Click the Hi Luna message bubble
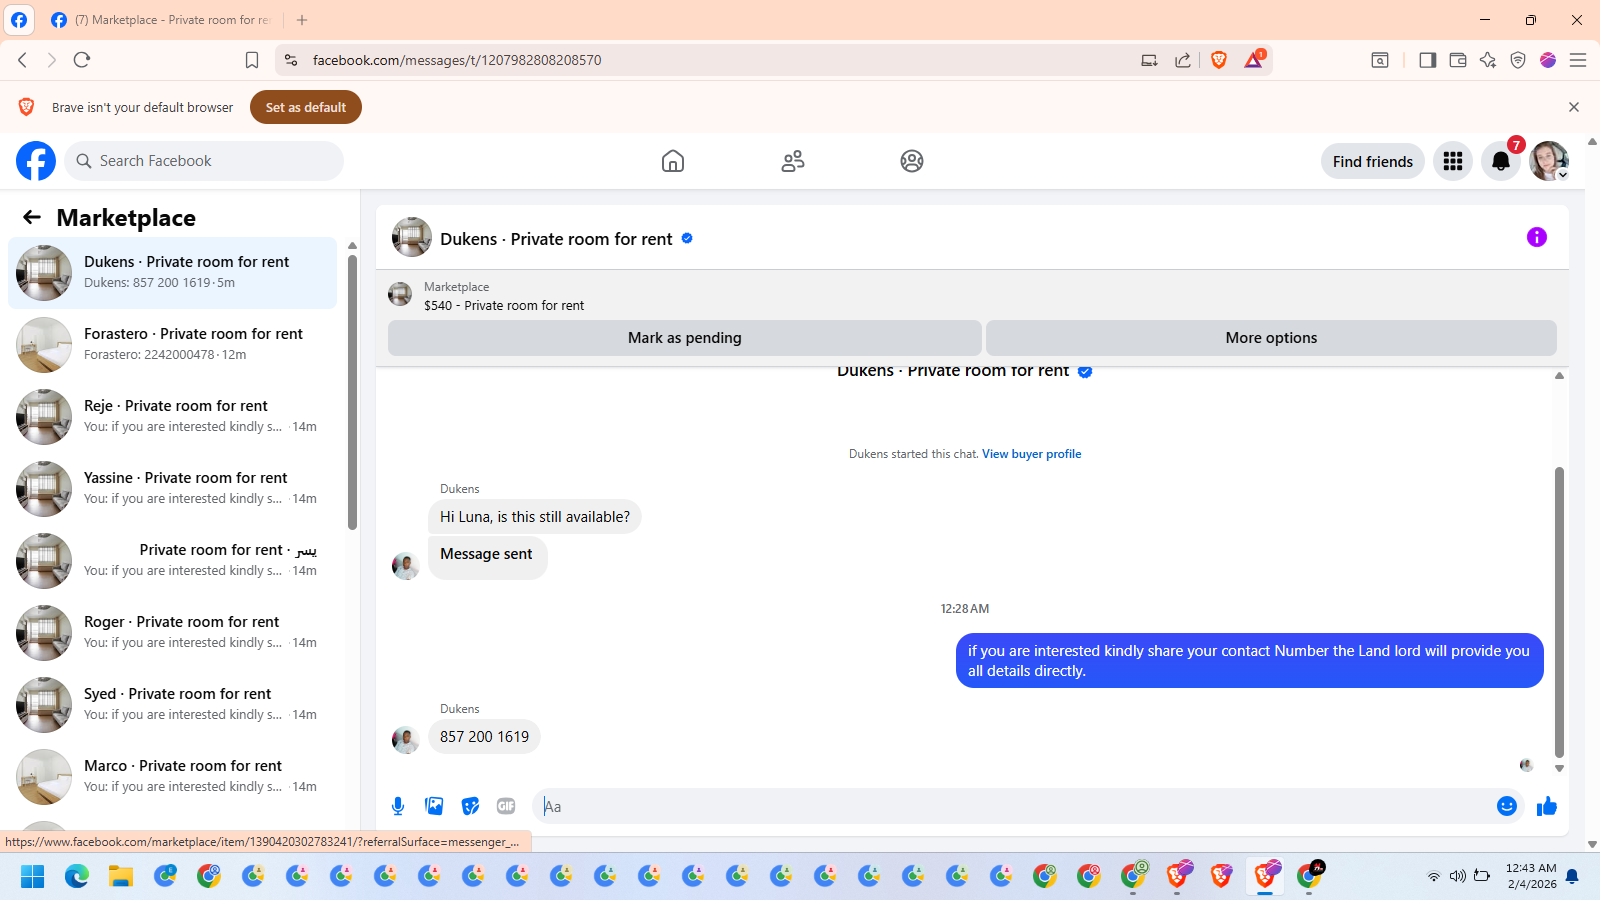The image size is (1600, 900). point(535,517)
